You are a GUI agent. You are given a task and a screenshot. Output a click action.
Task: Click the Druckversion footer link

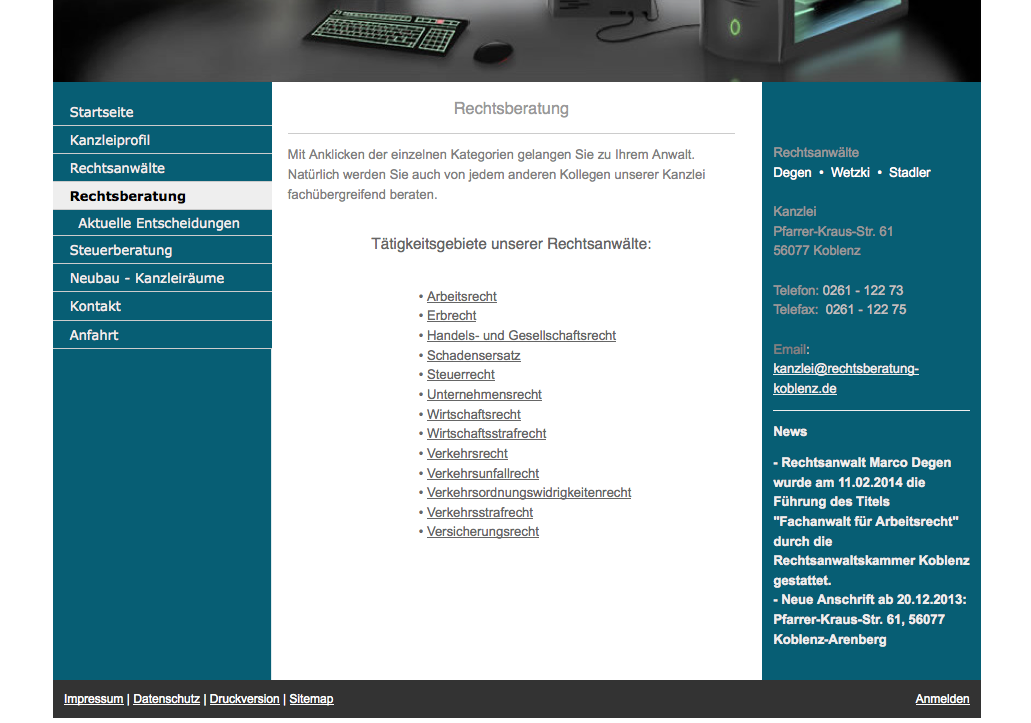coord(245,699)
